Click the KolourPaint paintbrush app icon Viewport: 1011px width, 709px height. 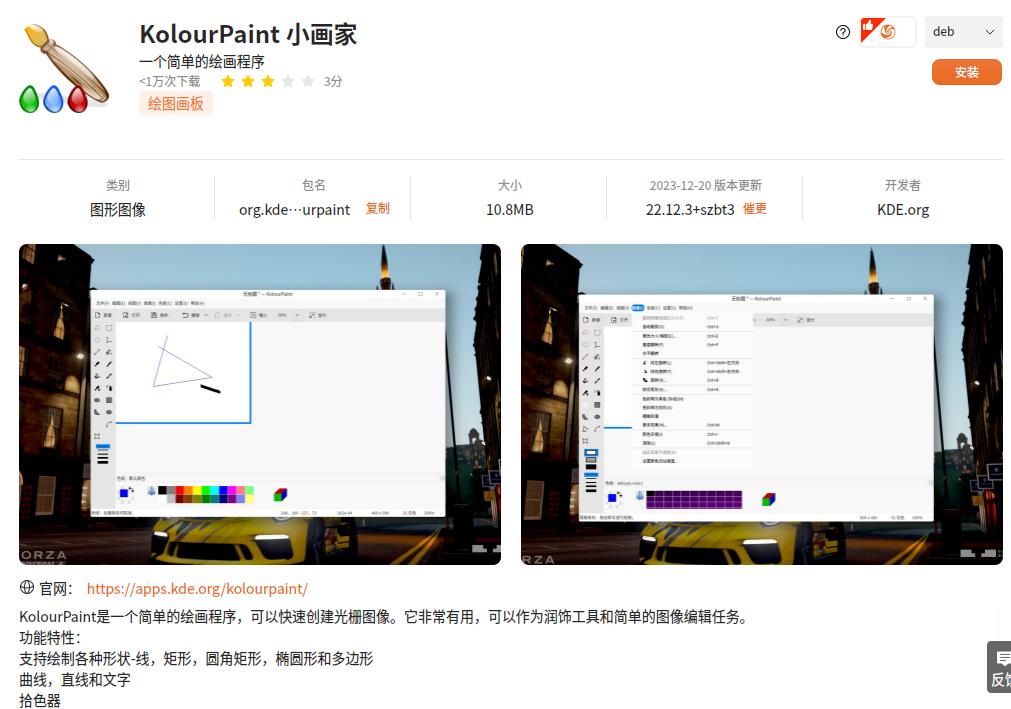tap(64, 69)
